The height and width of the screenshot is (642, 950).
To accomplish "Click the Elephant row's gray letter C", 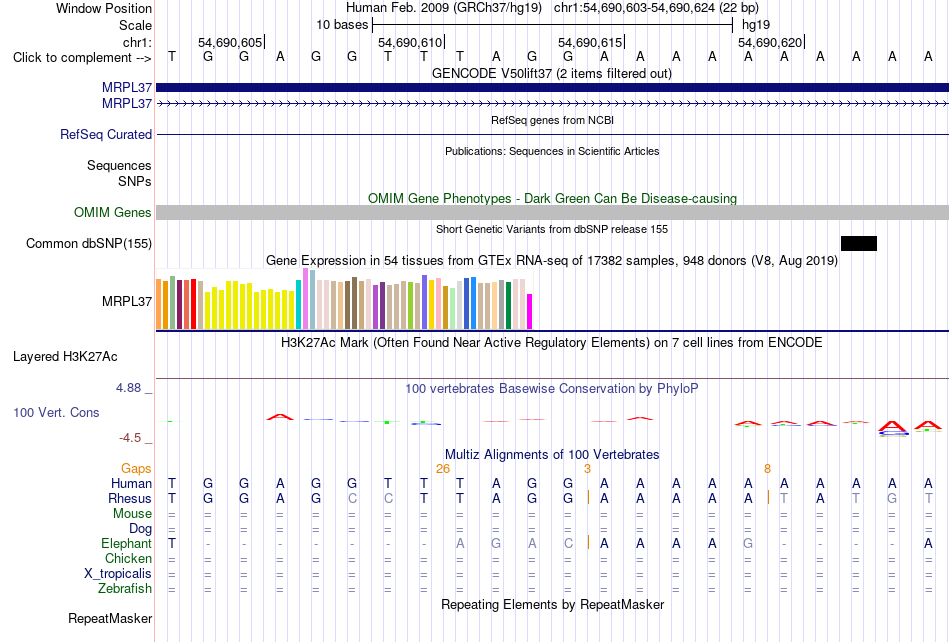I will 568,543.
